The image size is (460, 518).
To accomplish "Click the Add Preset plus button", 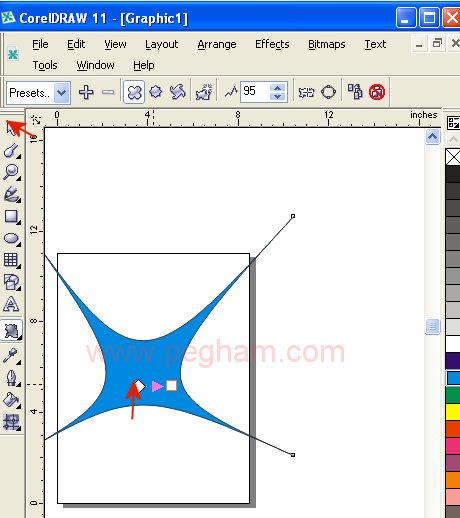I will click(86, 92).
